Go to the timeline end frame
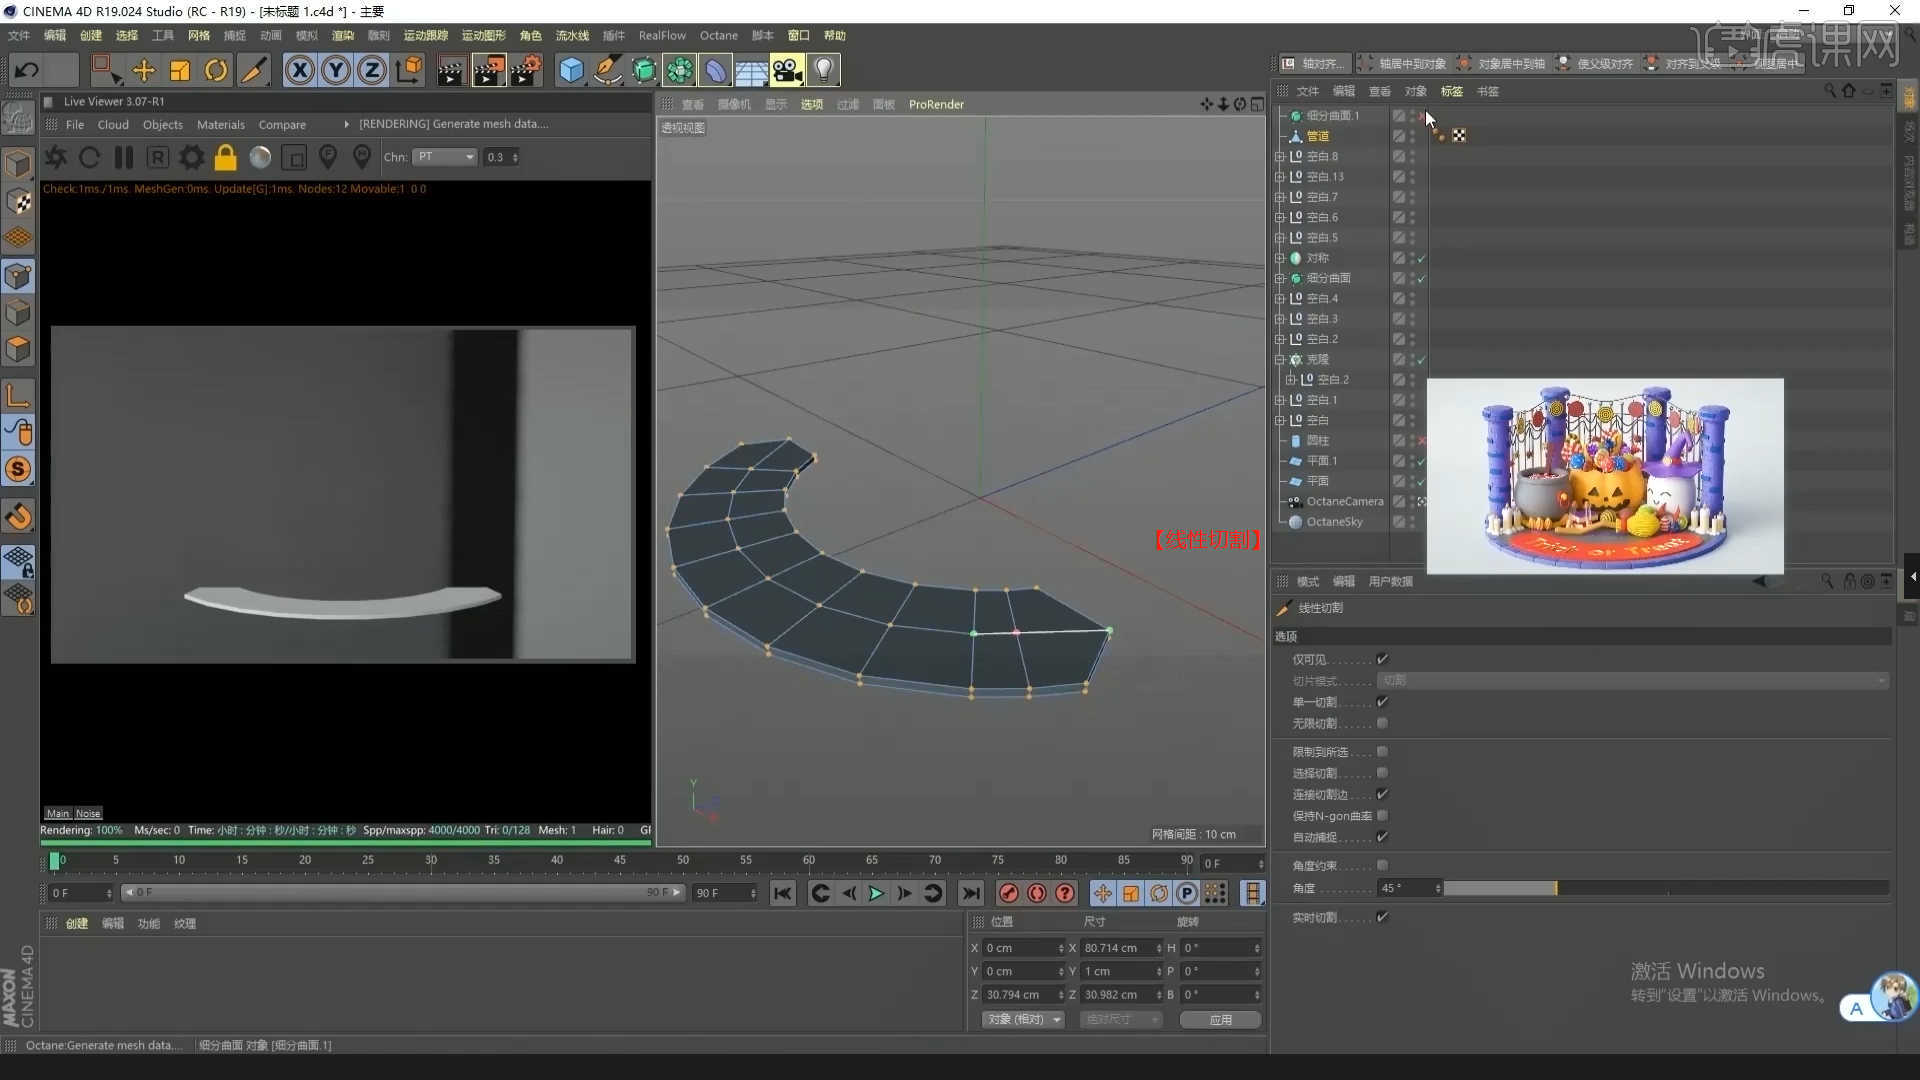The width and height of the screenshot is (1920, 1080). click(x=970, y=893)
